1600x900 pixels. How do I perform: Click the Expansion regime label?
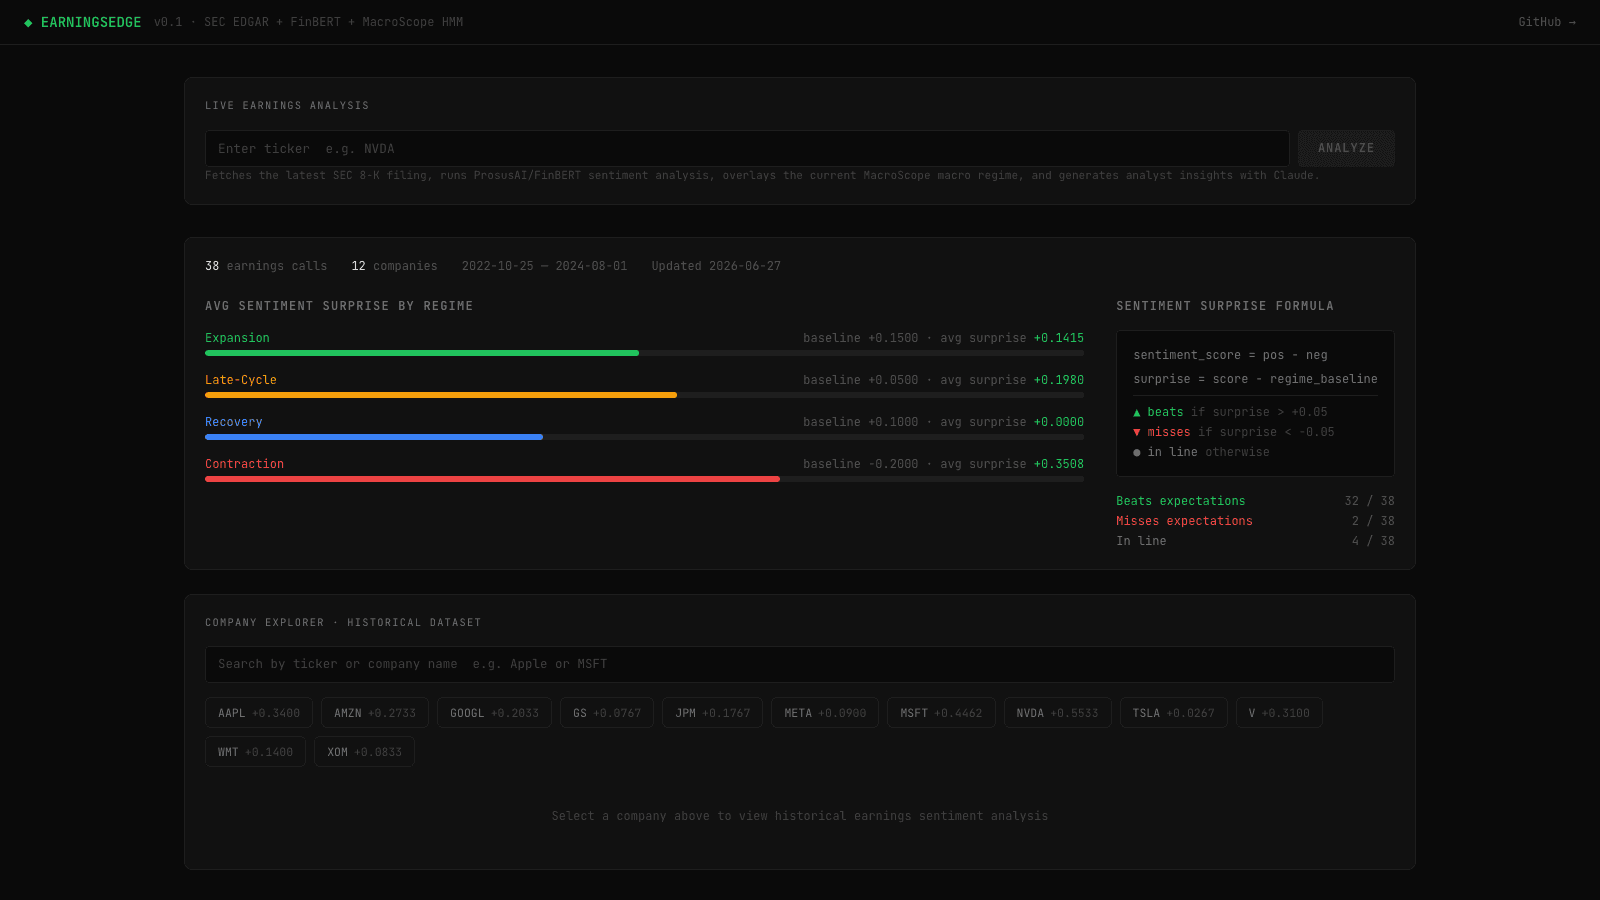237,338
